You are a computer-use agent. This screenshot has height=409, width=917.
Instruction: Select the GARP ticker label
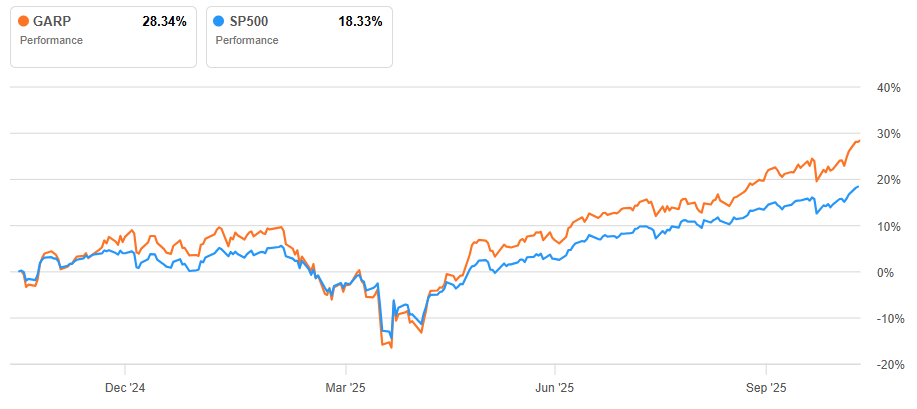[52, 21]
